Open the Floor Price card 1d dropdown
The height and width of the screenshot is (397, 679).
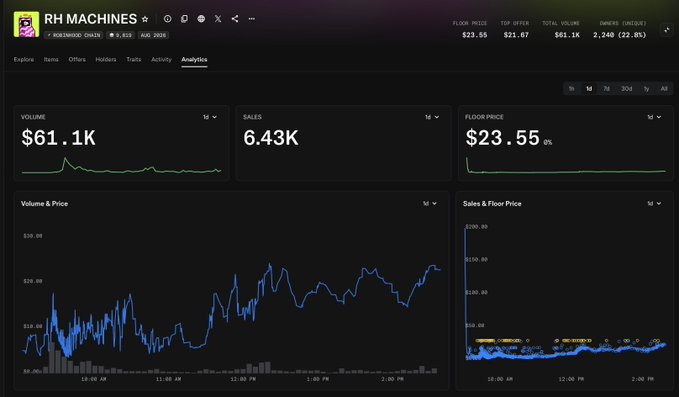coord(654,117)
